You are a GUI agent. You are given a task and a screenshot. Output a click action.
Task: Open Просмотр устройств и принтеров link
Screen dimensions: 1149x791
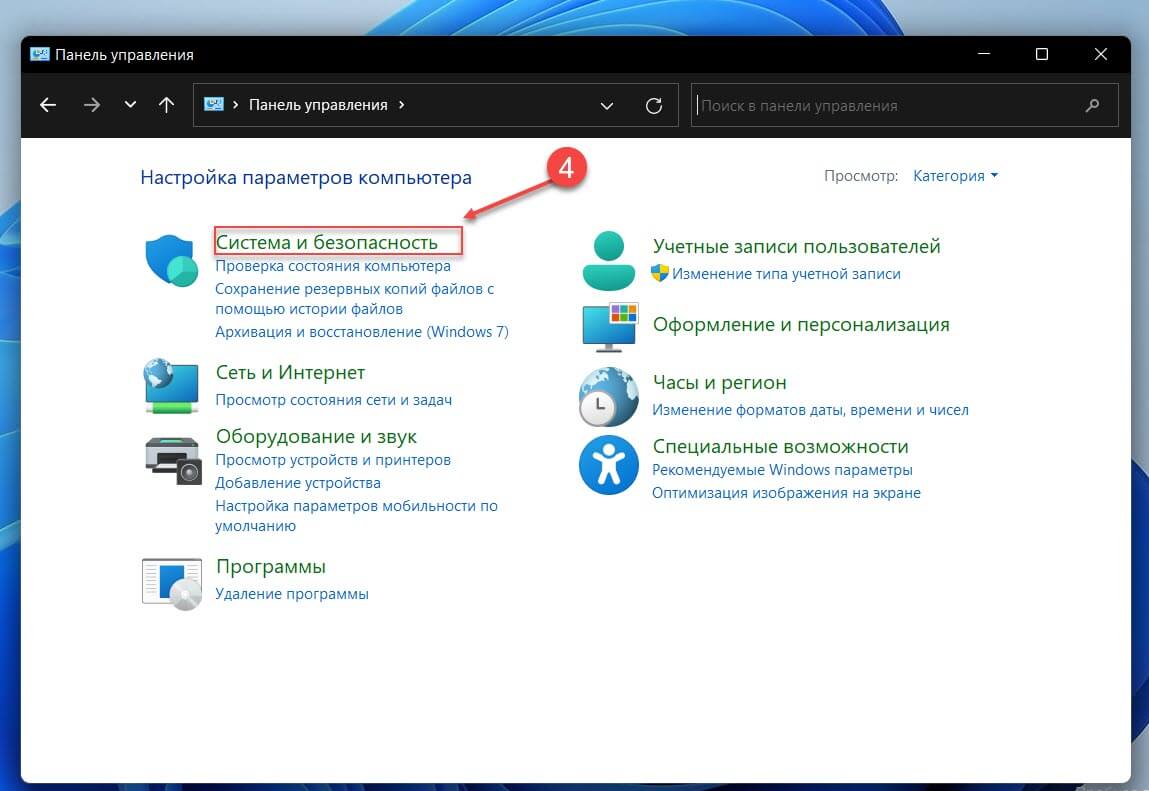tap(333, 460)
